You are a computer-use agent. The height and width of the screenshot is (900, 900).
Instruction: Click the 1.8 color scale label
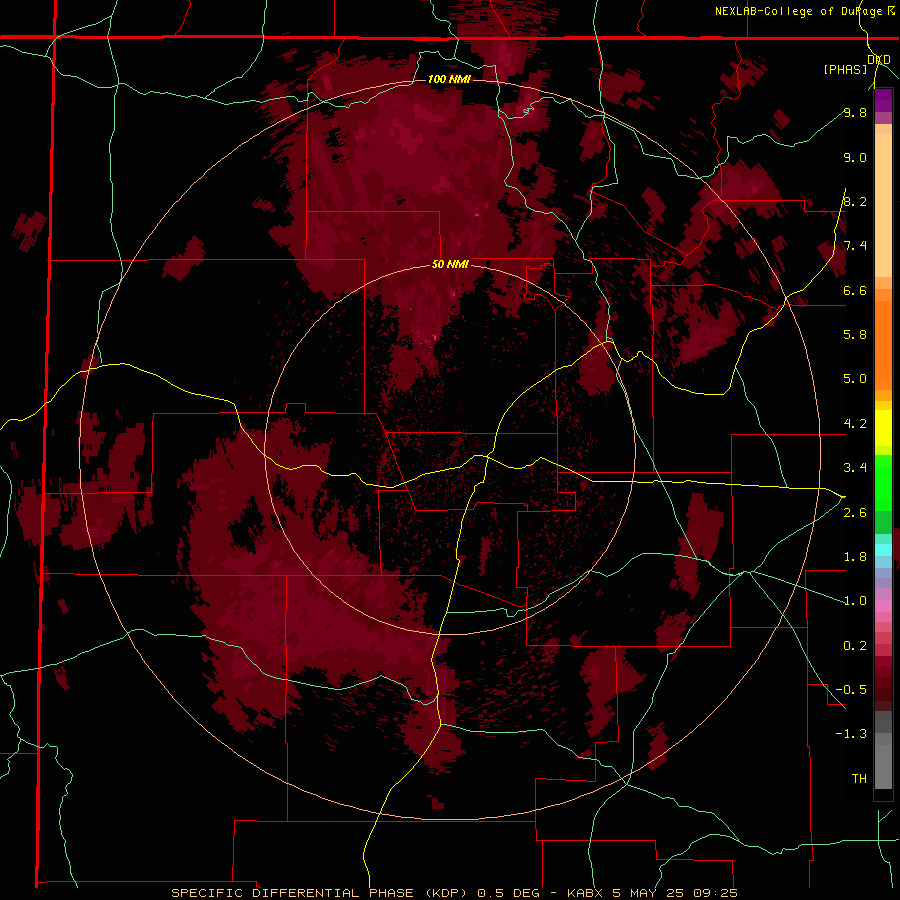[x=855, y=557]
